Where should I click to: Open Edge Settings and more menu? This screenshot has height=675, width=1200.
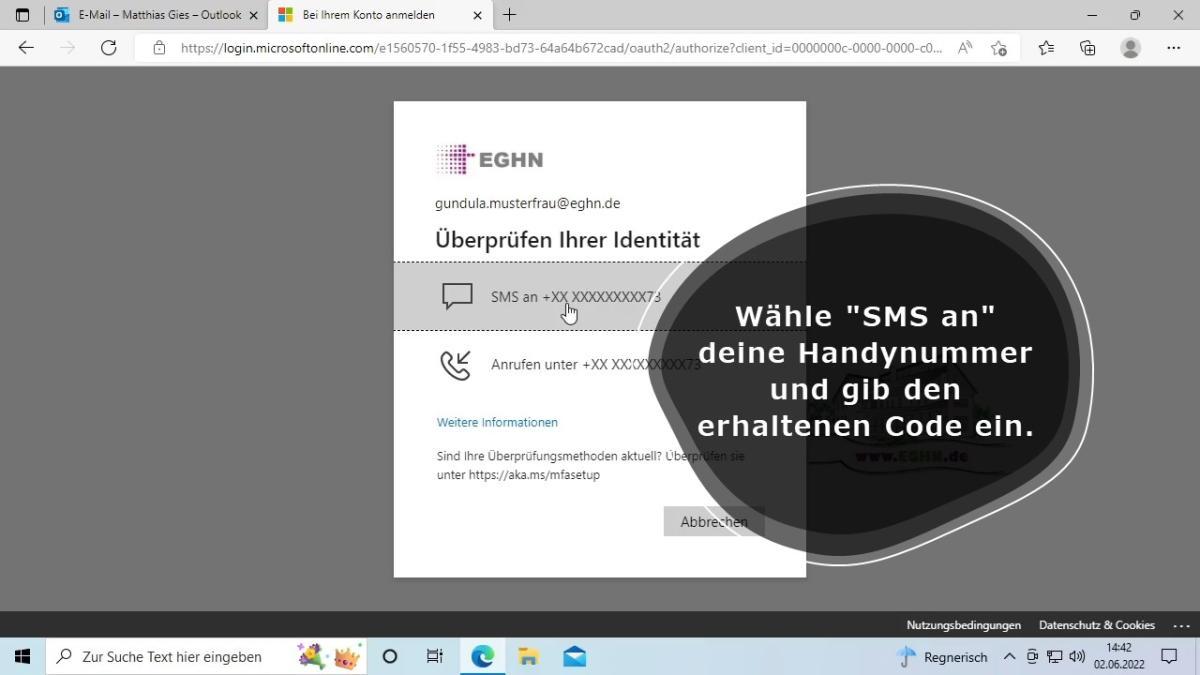click(x=1174, y=48)
